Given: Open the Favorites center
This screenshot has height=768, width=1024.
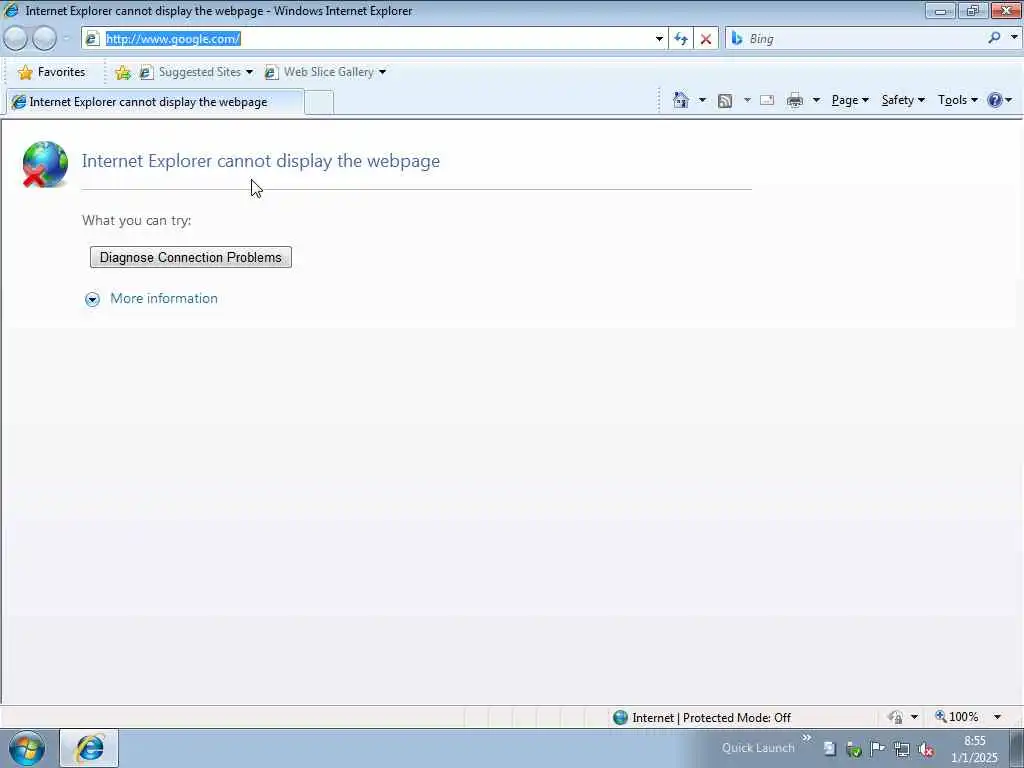Looking at the screenshot, I should point(52,72).
